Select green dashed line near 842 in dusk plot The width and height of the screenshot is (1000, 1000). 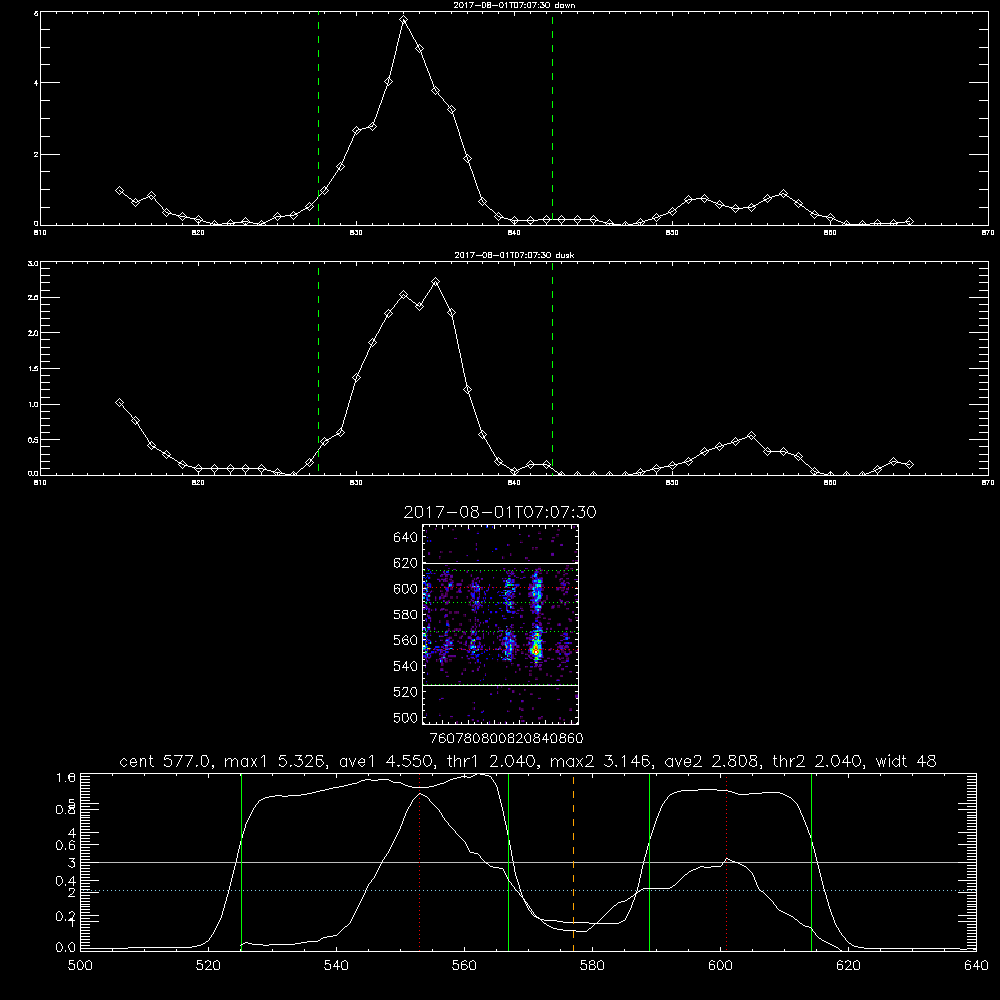[x=552, y=369]
